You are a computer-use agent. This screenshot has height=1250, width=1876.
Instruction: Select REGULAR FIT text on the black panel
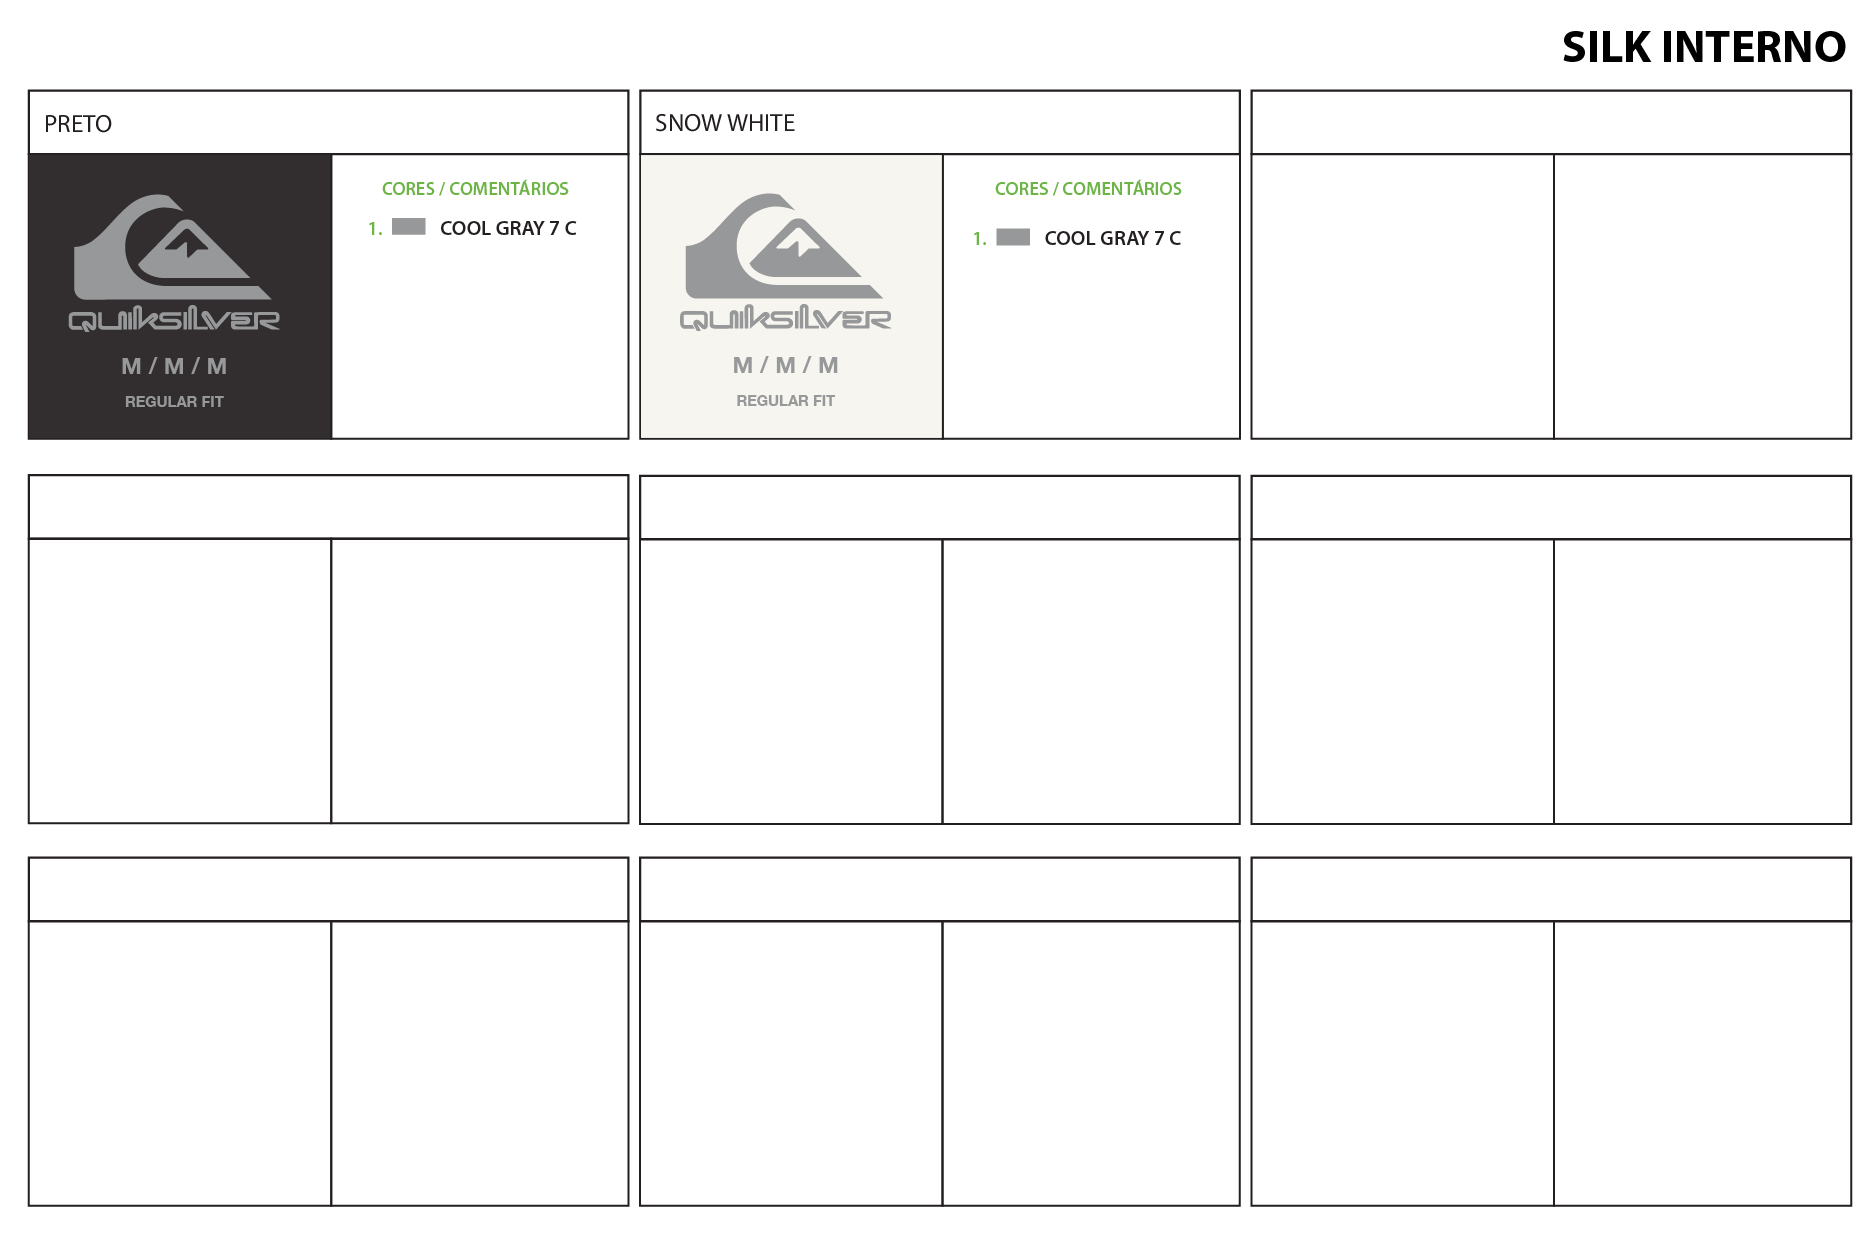pos(174,401)
